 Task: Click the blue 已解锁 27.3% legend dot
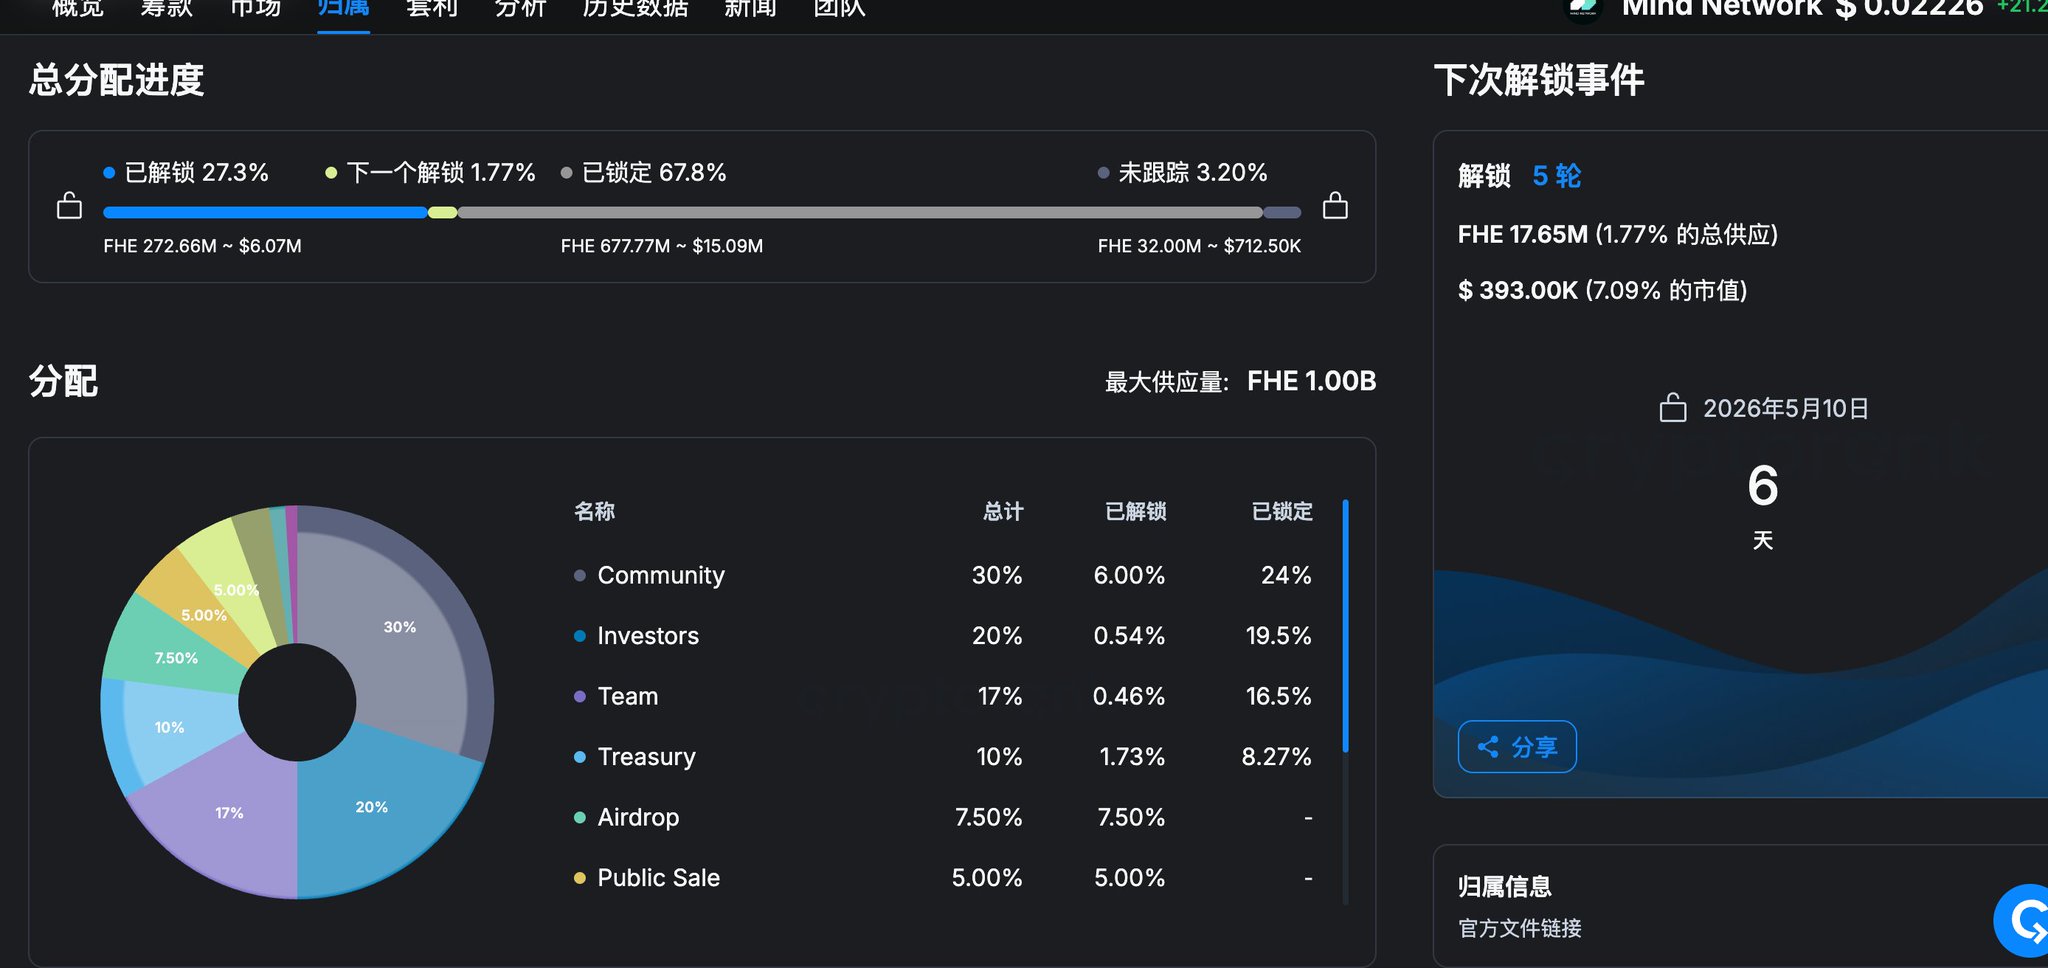click(x=109, y=173)
